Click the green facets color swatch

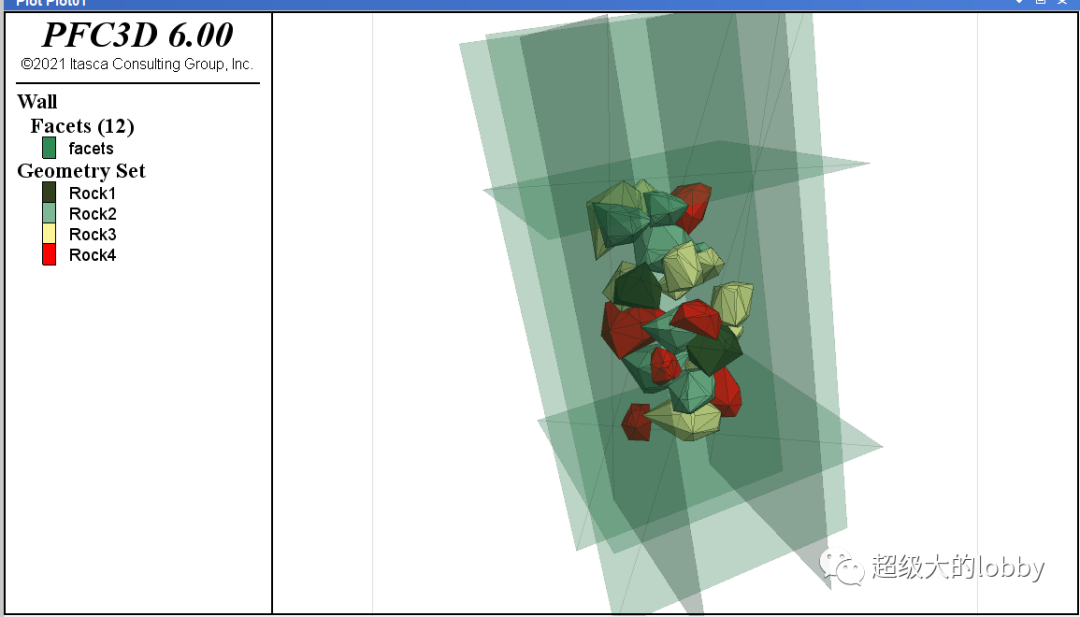click(x=49, y=148)
